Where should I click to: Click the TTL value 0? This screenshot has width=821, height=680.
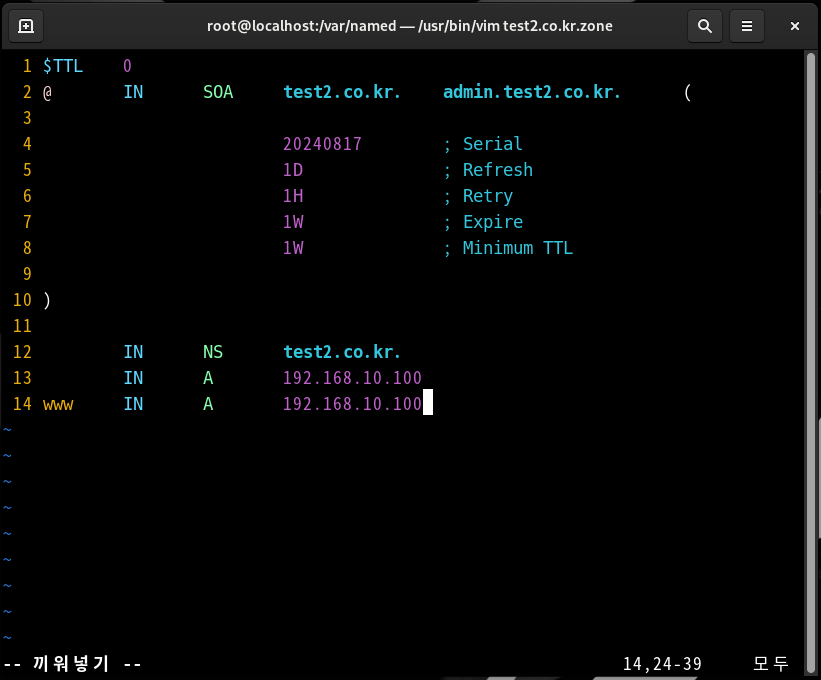pos(127,66)
